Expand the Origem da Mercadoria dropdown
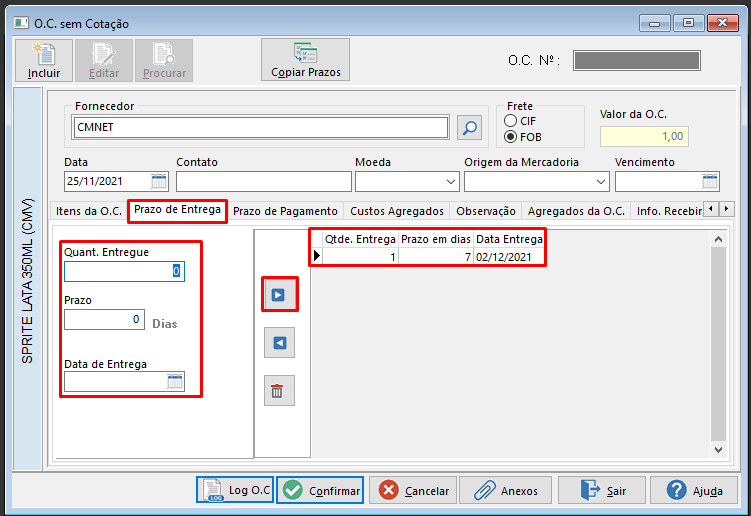Image resolution: width=751 pixels, height=516 pixels. coord(601,182)
